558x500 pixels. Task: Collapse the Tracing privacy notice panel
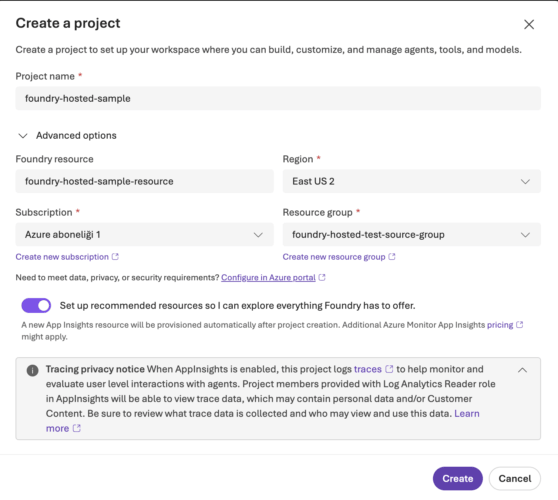tap(522, 370)
